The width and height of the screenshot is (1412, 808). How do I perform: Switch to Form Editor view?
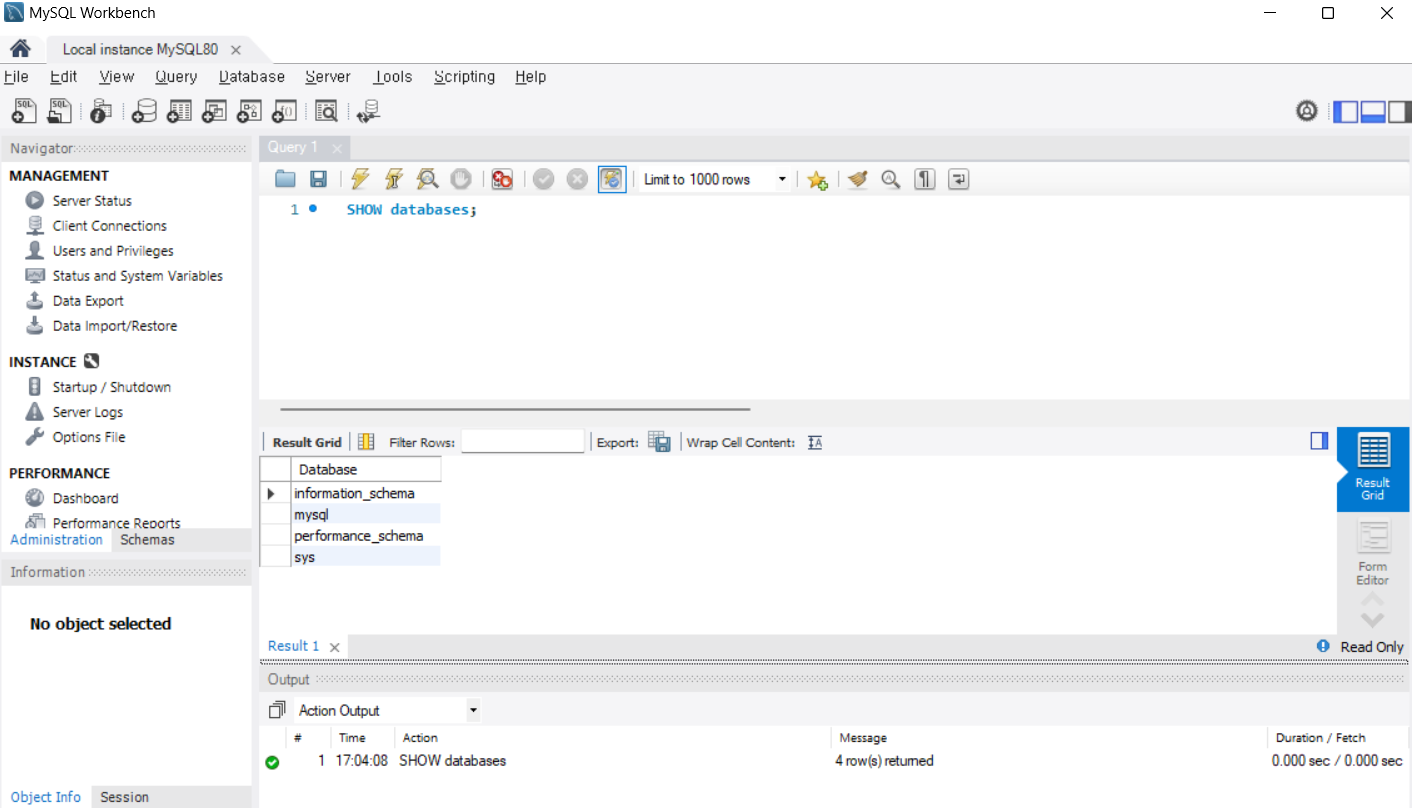1373,553
